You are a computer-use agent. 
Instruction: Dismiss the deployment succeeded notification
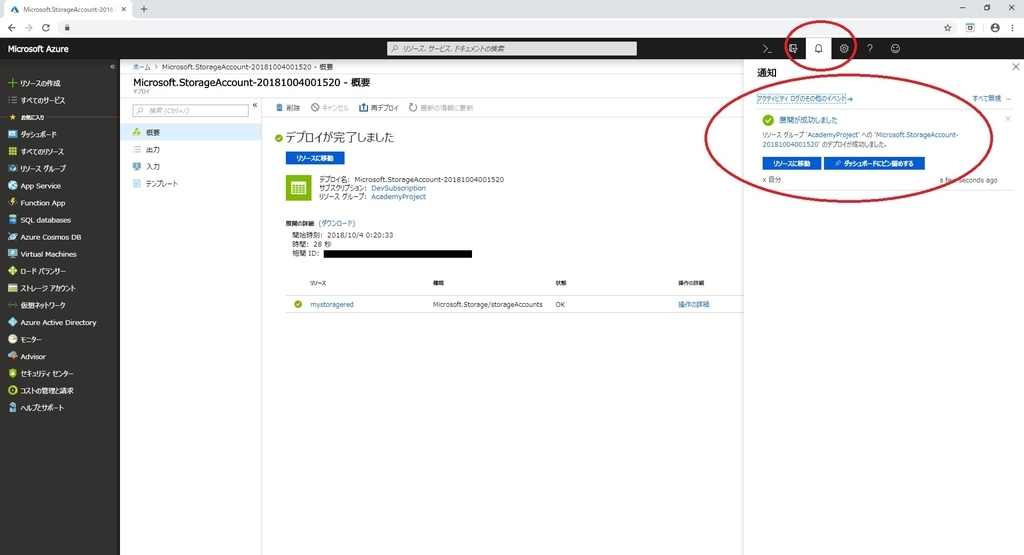pos(1008,119)
